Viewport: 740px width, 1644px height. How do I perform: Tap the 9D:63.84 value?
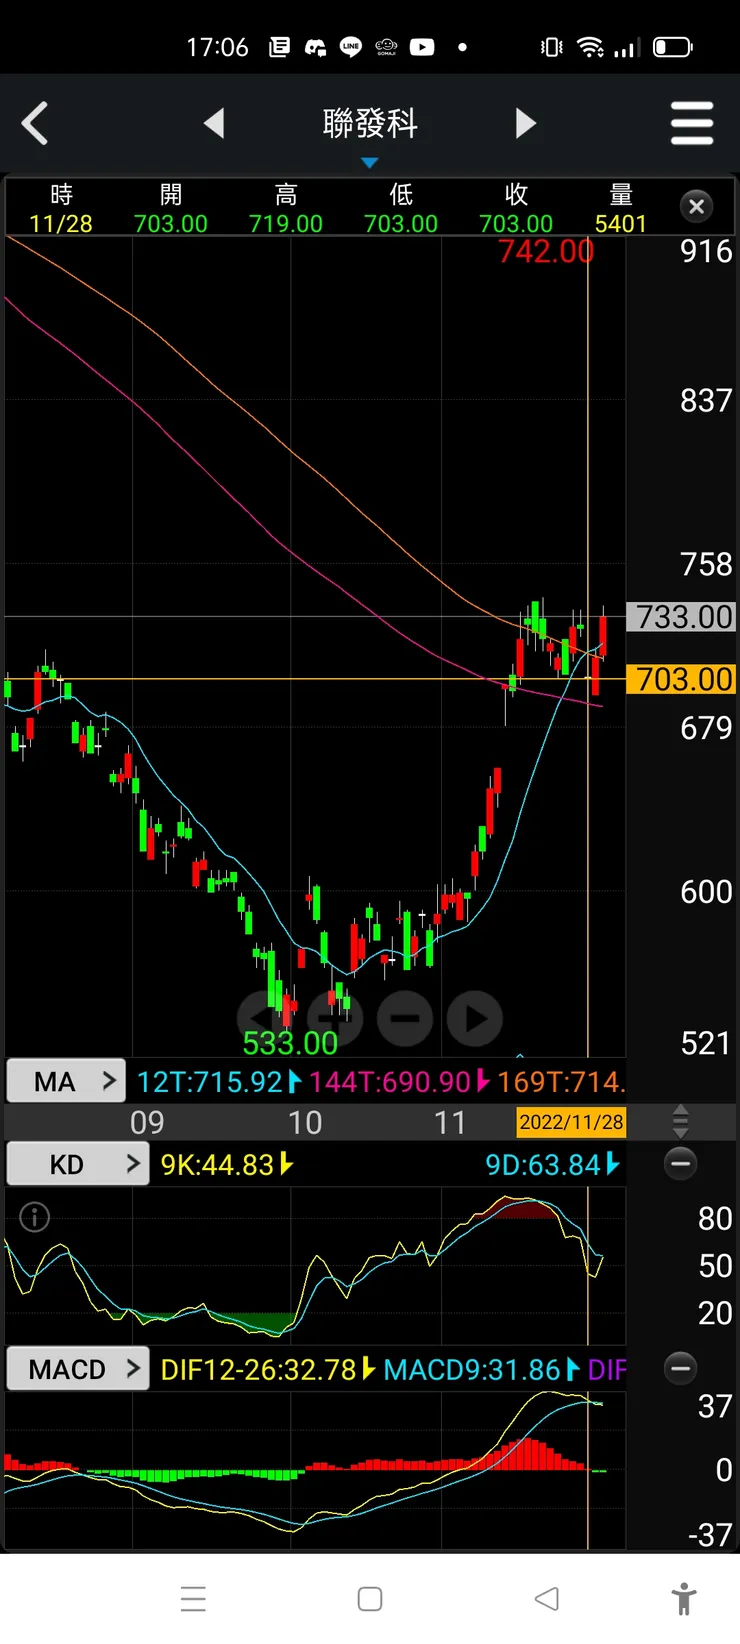[x=543, y=1165]
